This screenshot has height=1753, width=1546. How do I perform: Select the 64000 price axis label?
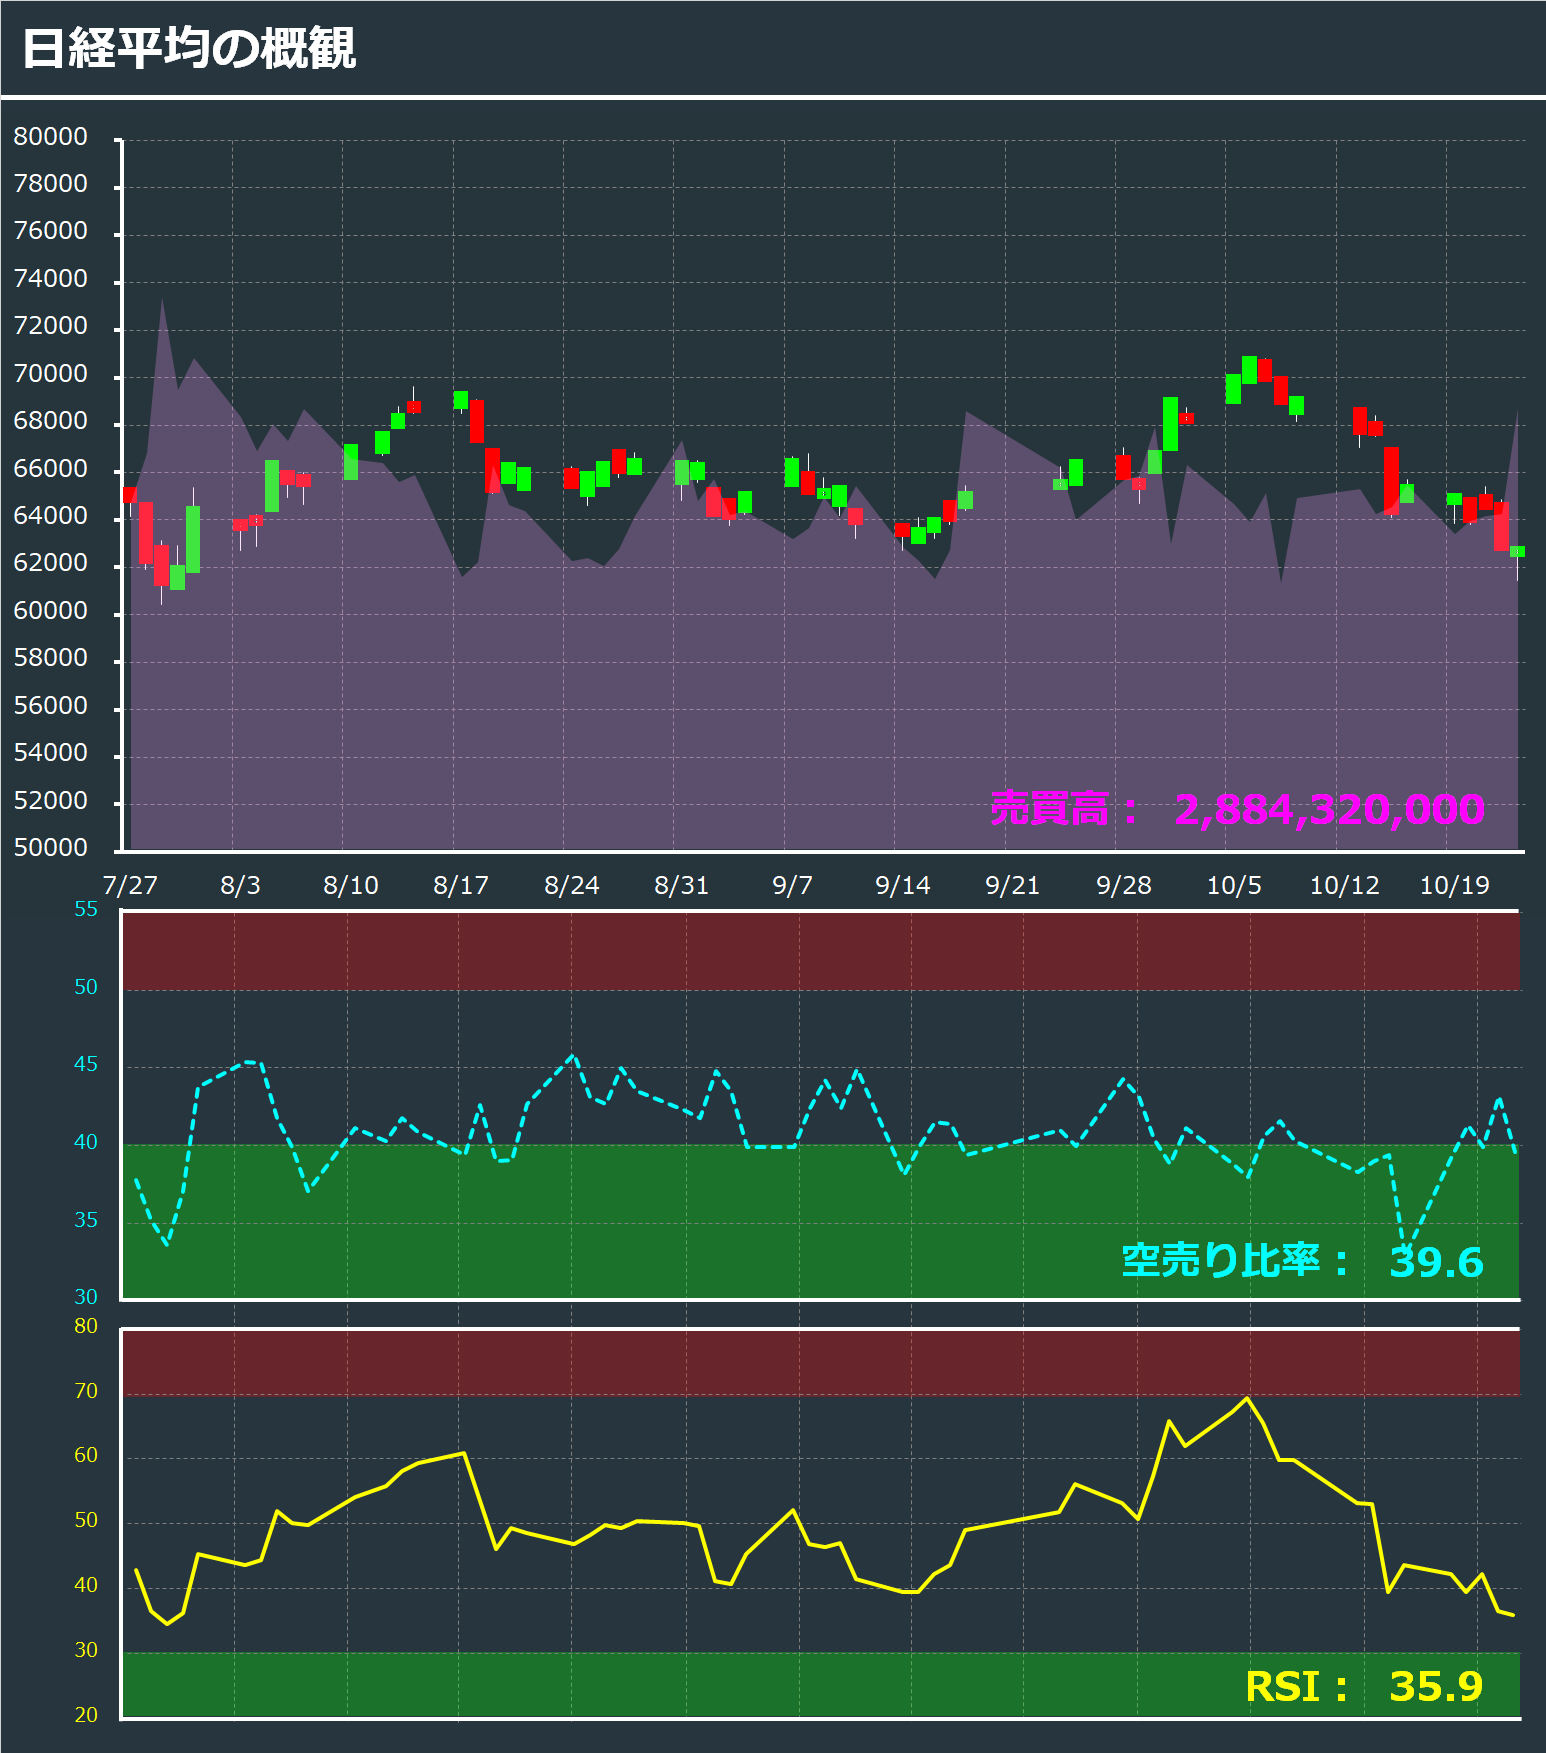pyautogui.click(x=51, y=515)
